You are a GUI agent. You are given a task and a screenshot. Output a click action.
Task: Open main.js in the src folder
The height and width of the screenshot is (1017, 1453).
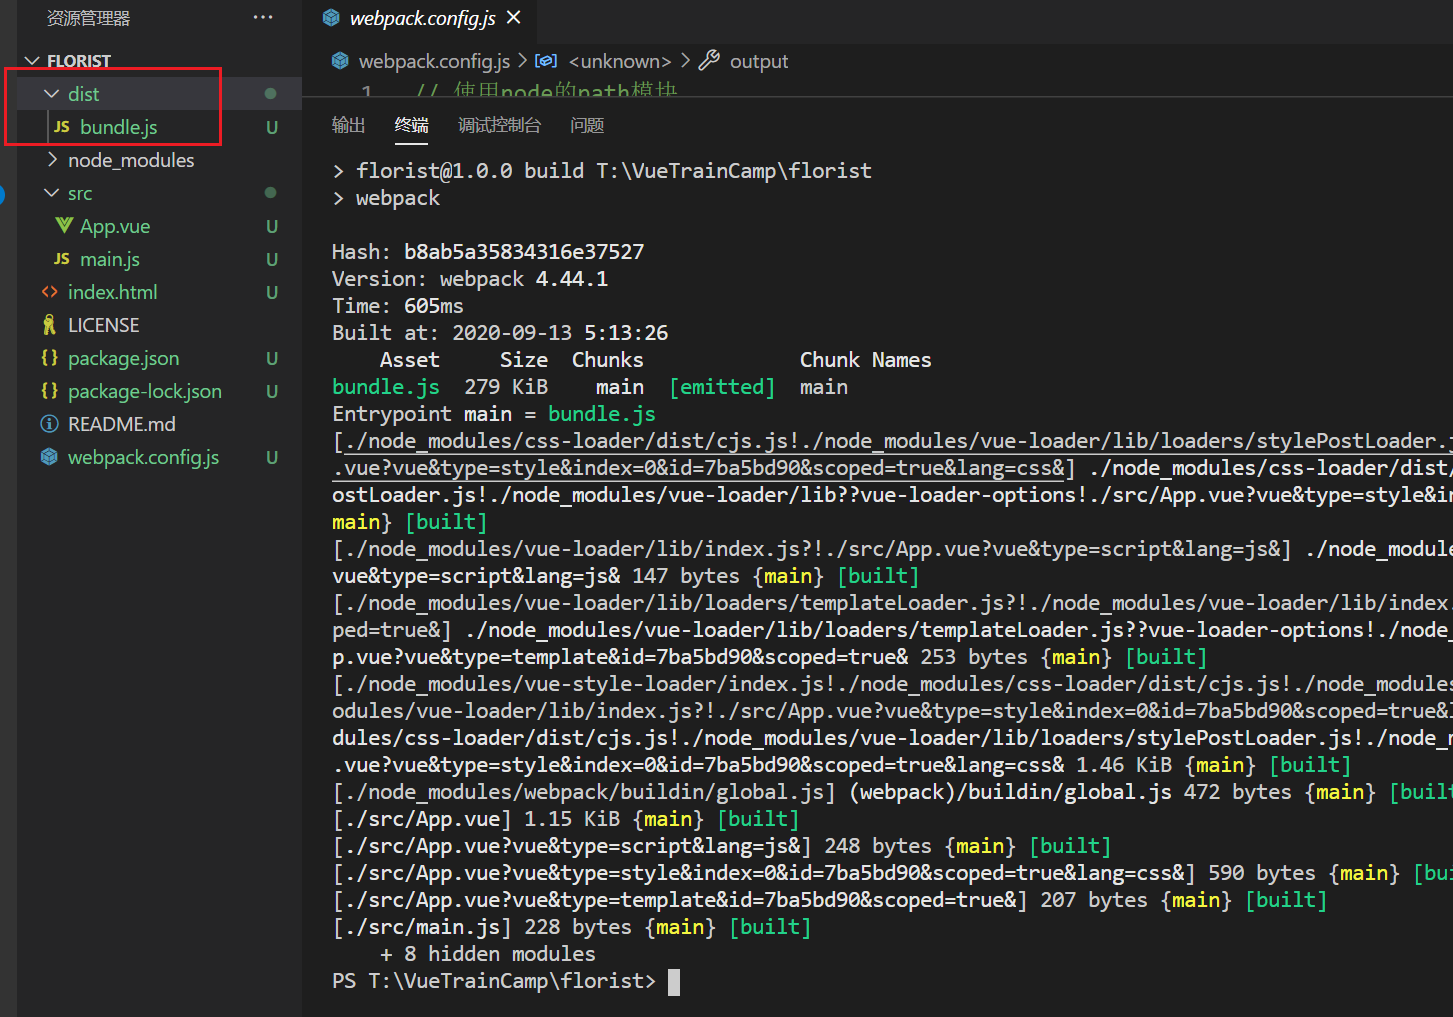coord(110,259)
